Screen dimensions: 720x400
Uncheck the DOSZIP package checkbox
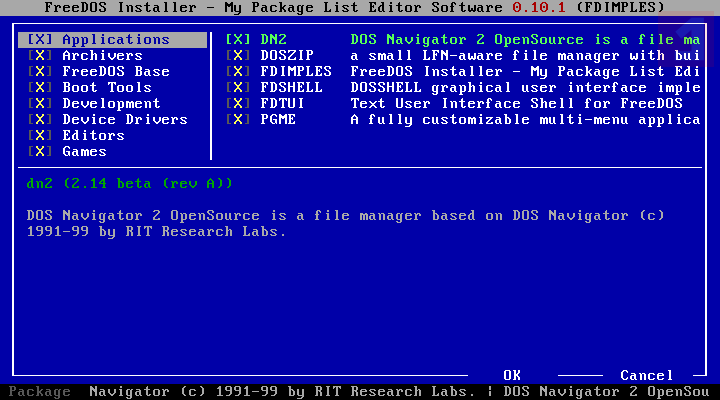[238, 56]
